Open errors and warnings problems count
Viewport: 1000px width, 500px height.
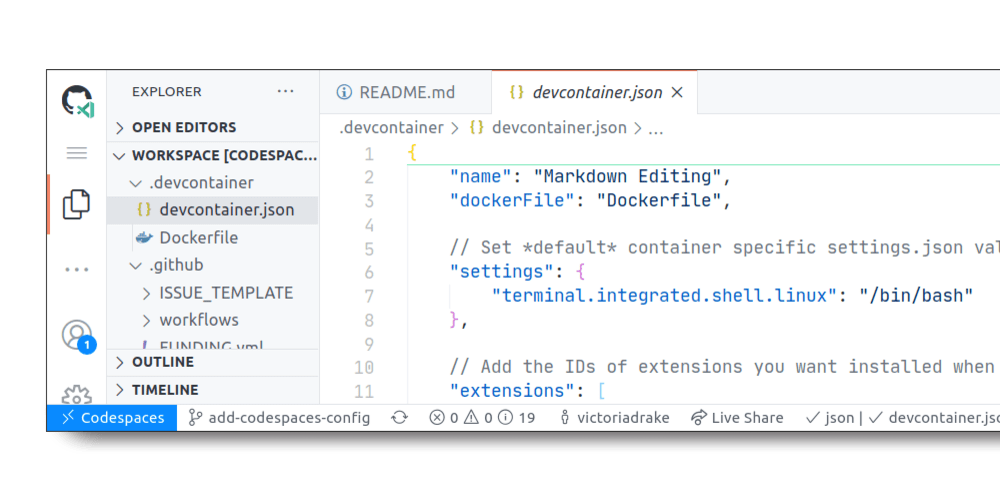coord(482,418)
